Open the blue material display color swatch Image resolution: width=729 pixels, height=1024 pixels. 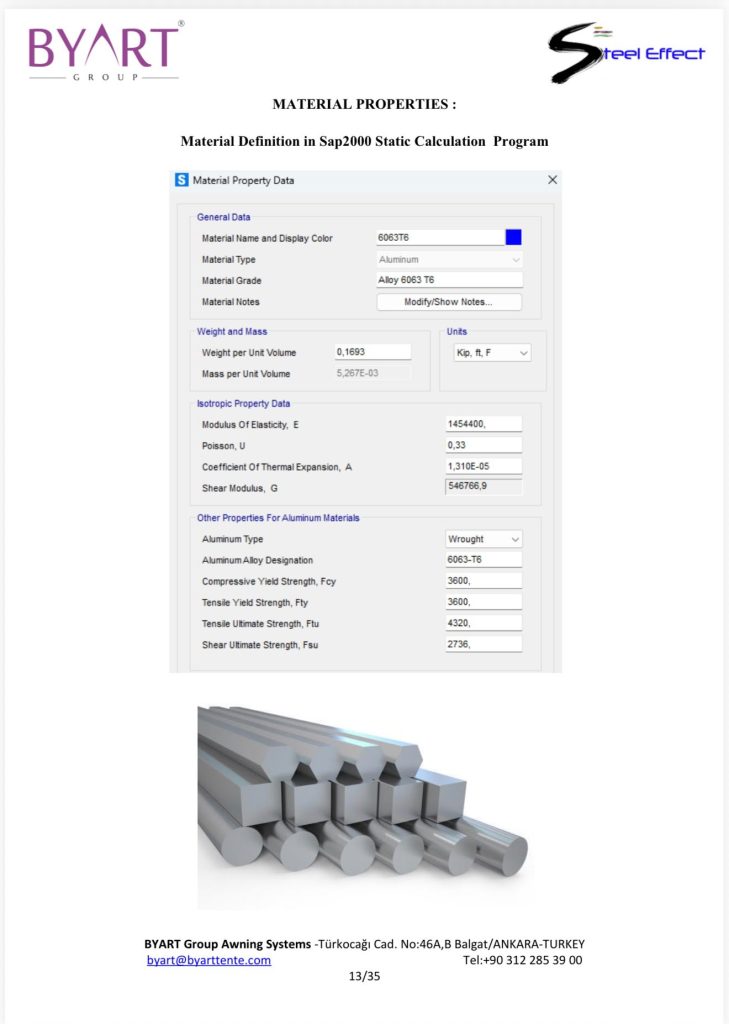click(513, 237)
